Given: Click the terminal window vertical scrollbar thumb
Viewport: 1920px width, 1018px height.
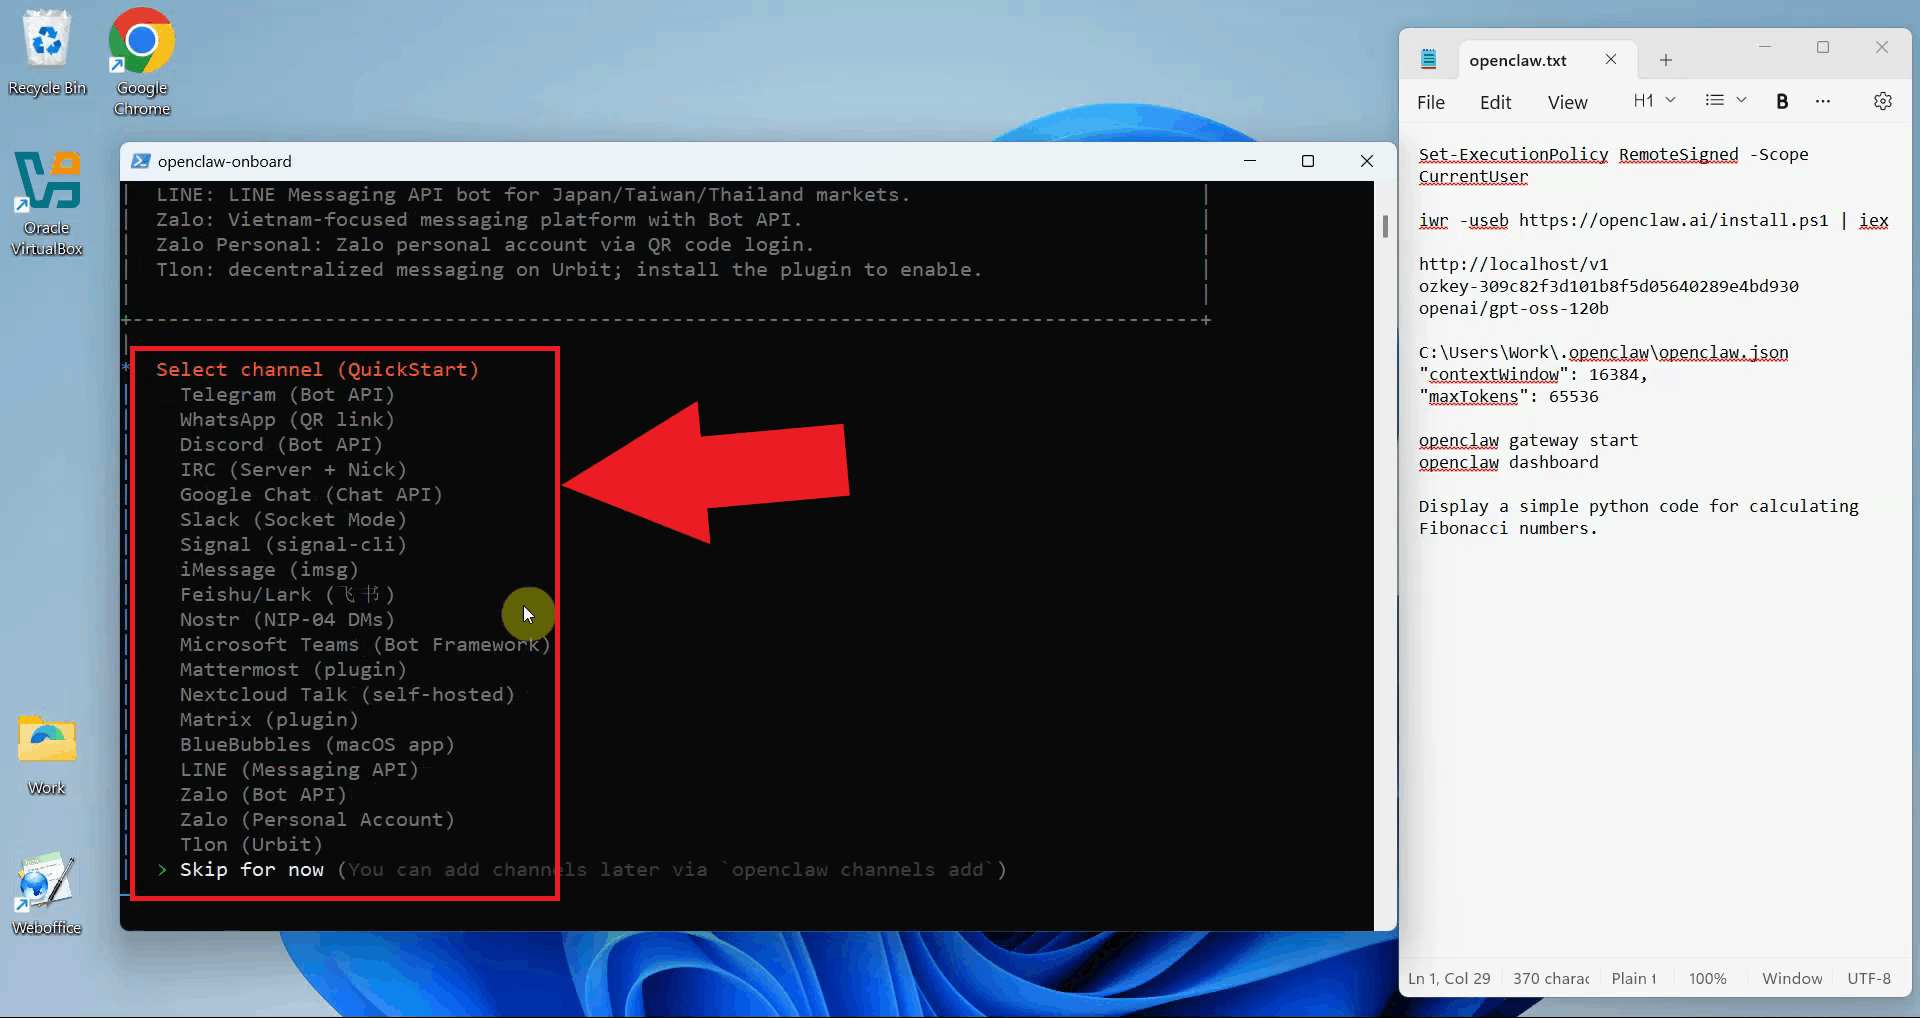Looking at the screenshot, I should pos(1385,227).
